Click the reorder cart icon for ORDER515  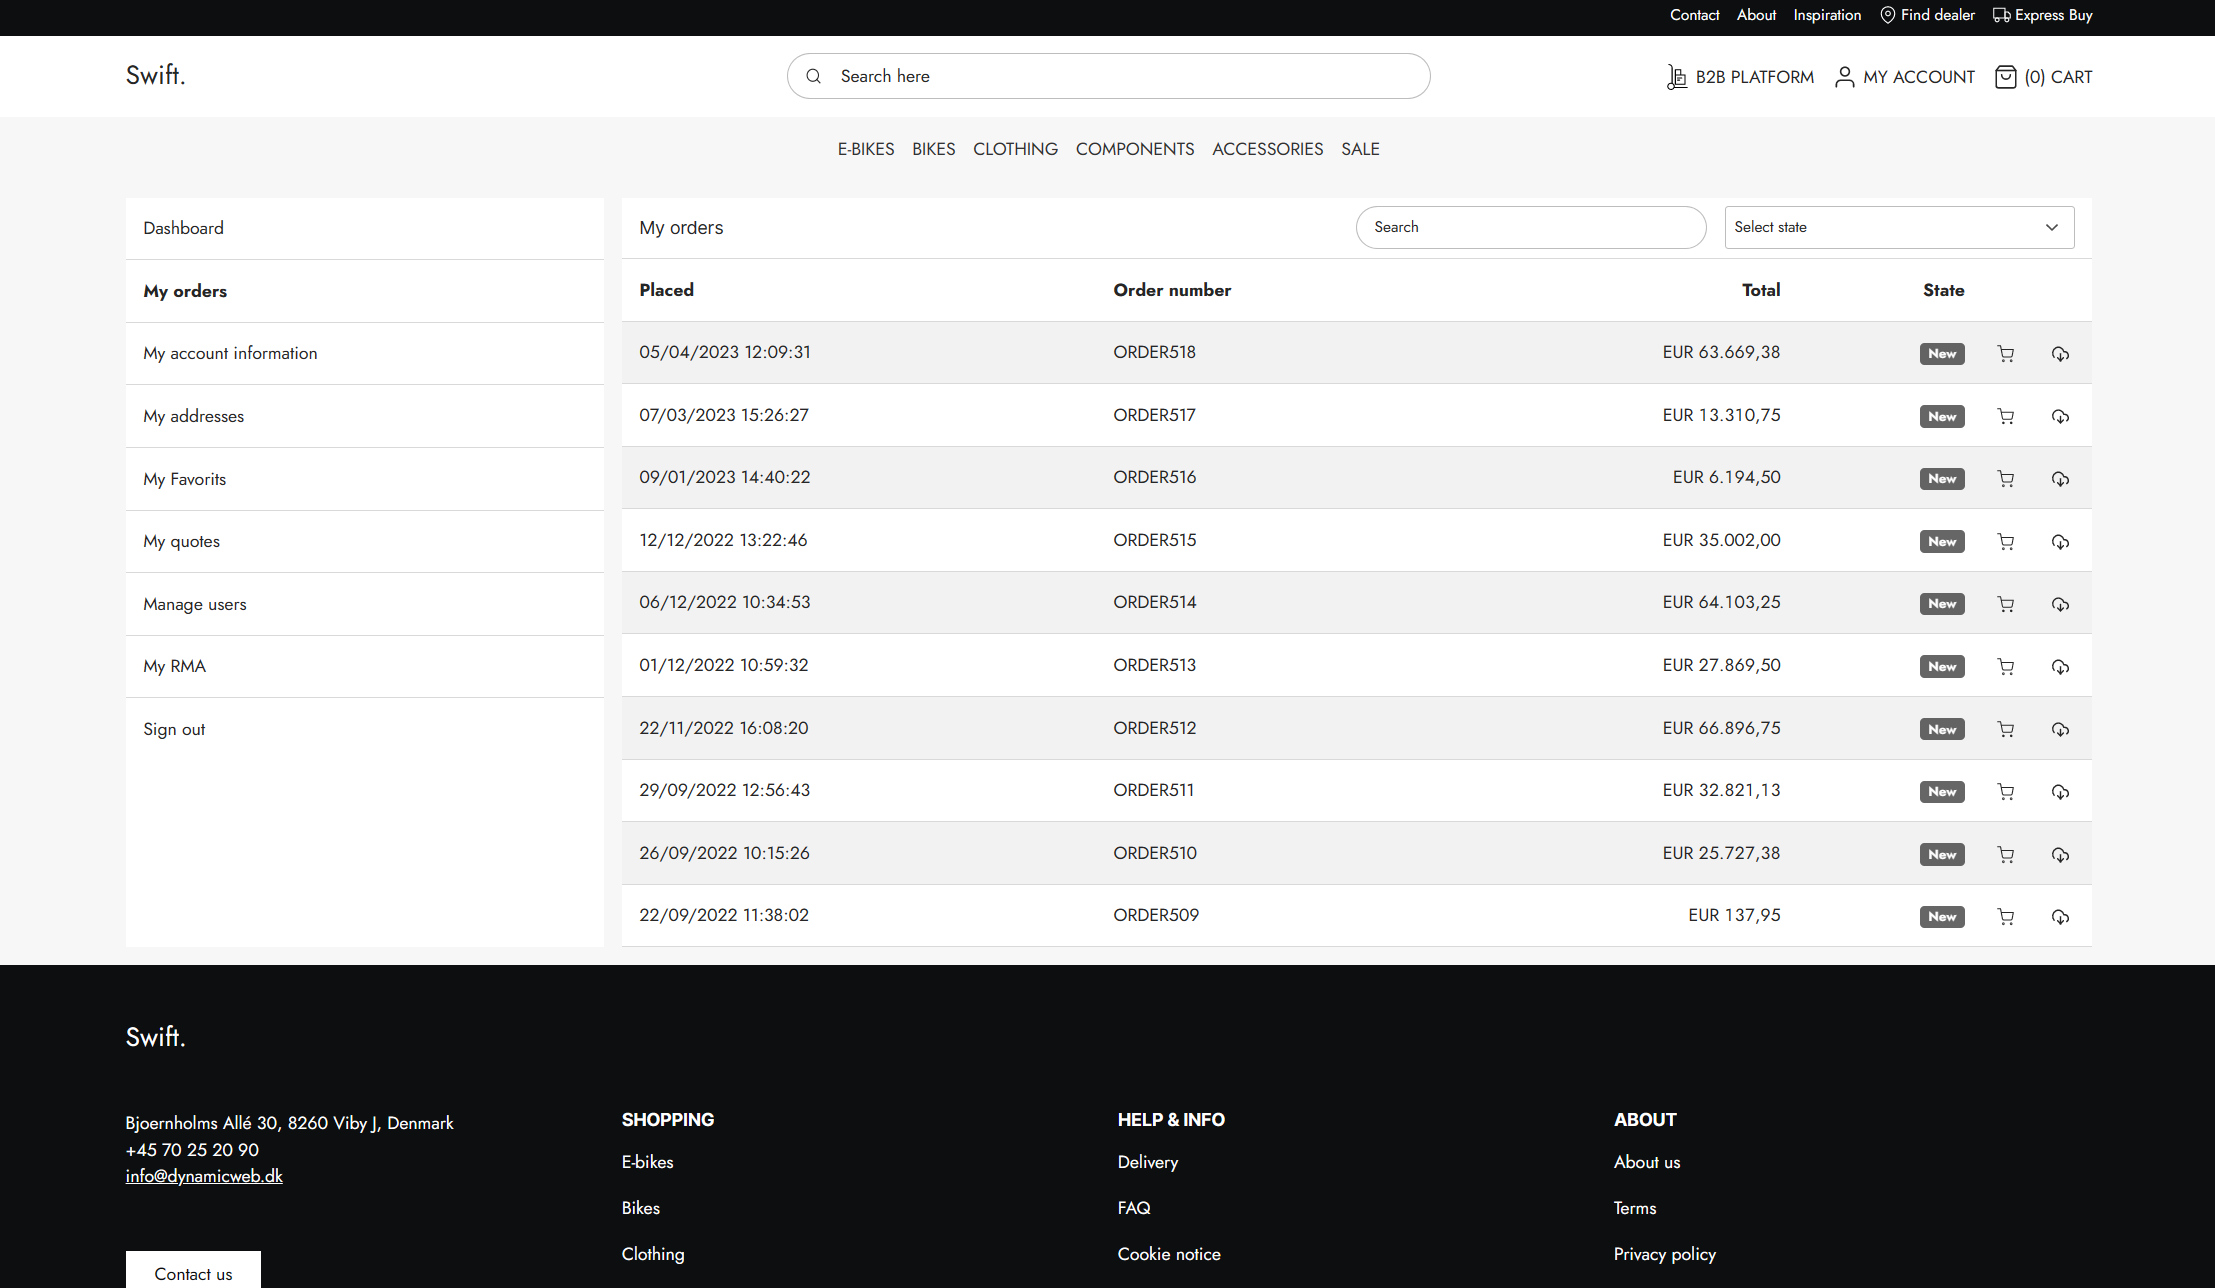[2005, 542]
